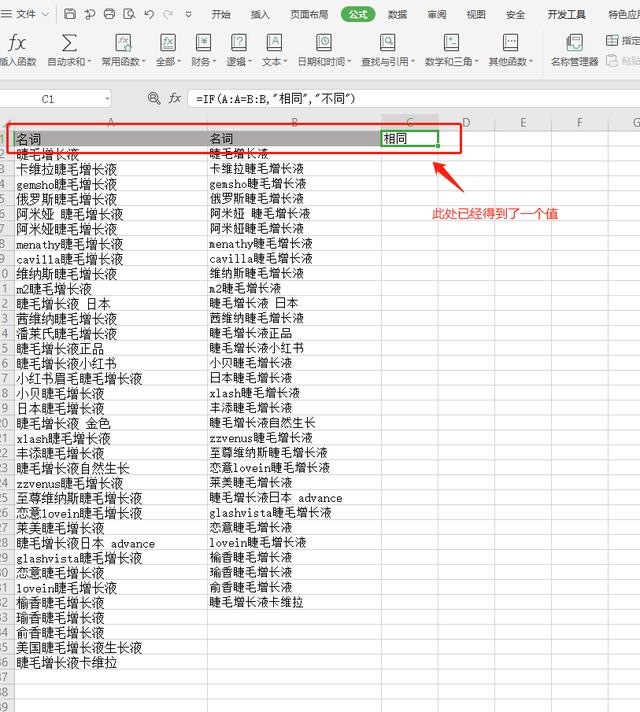This screenshot has width=640, height=712.
Task: Select column E header
Action: point(523,122)
